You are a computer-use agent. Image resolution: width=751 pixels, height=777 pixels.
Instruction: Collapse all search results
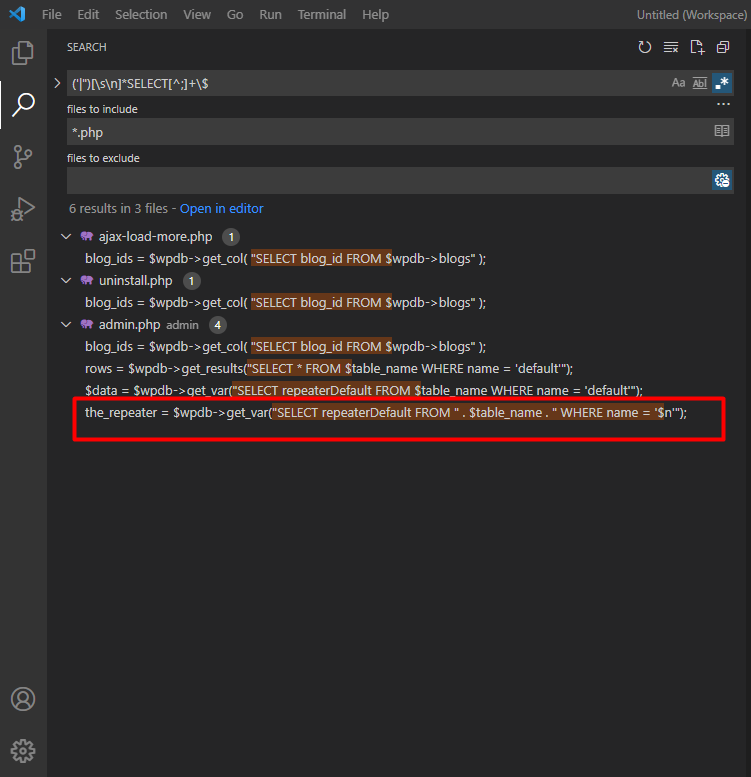coord(722,47)
